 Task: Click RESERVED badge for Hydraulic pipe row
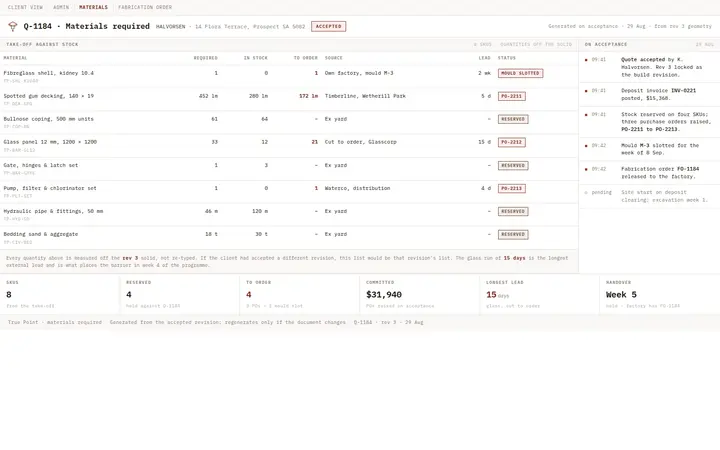tap(513, 211)
